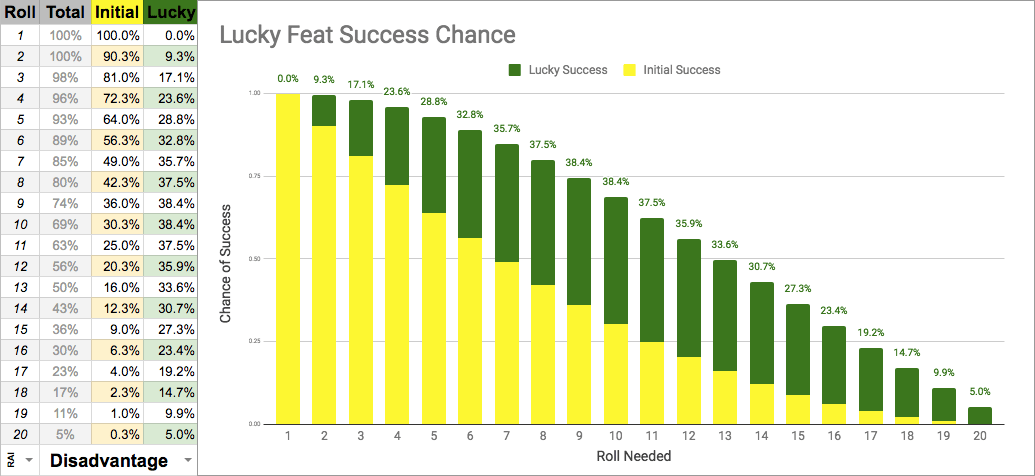
Task: Select the cell showing 100.0% Initial
Action: 118,35
